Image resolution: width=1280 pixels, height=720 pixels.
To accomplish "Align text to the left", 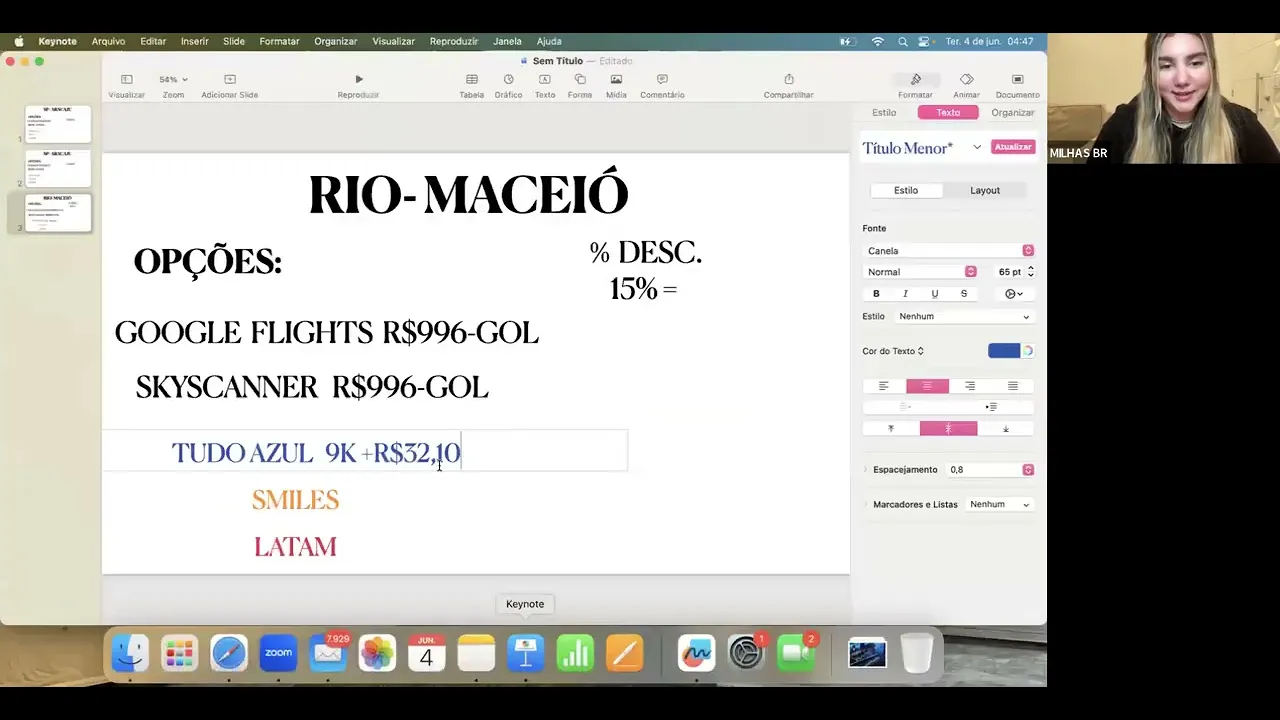I will (884, 386).
